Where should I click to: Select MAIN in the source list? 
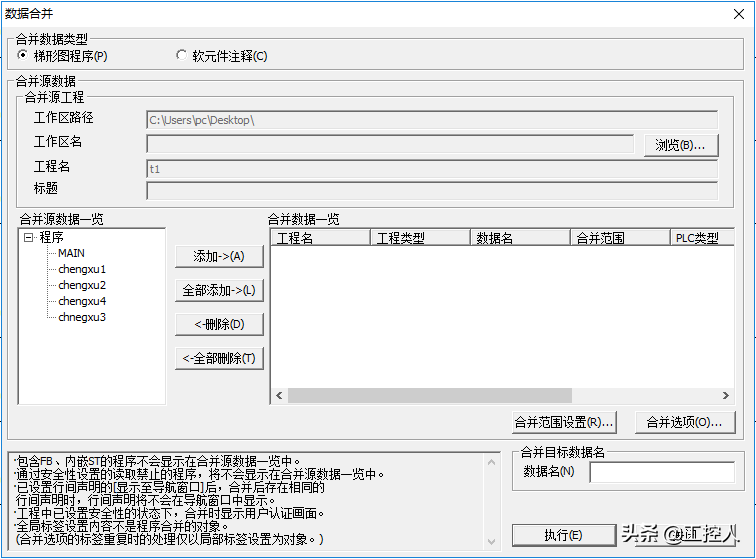[x=71, y=253]
